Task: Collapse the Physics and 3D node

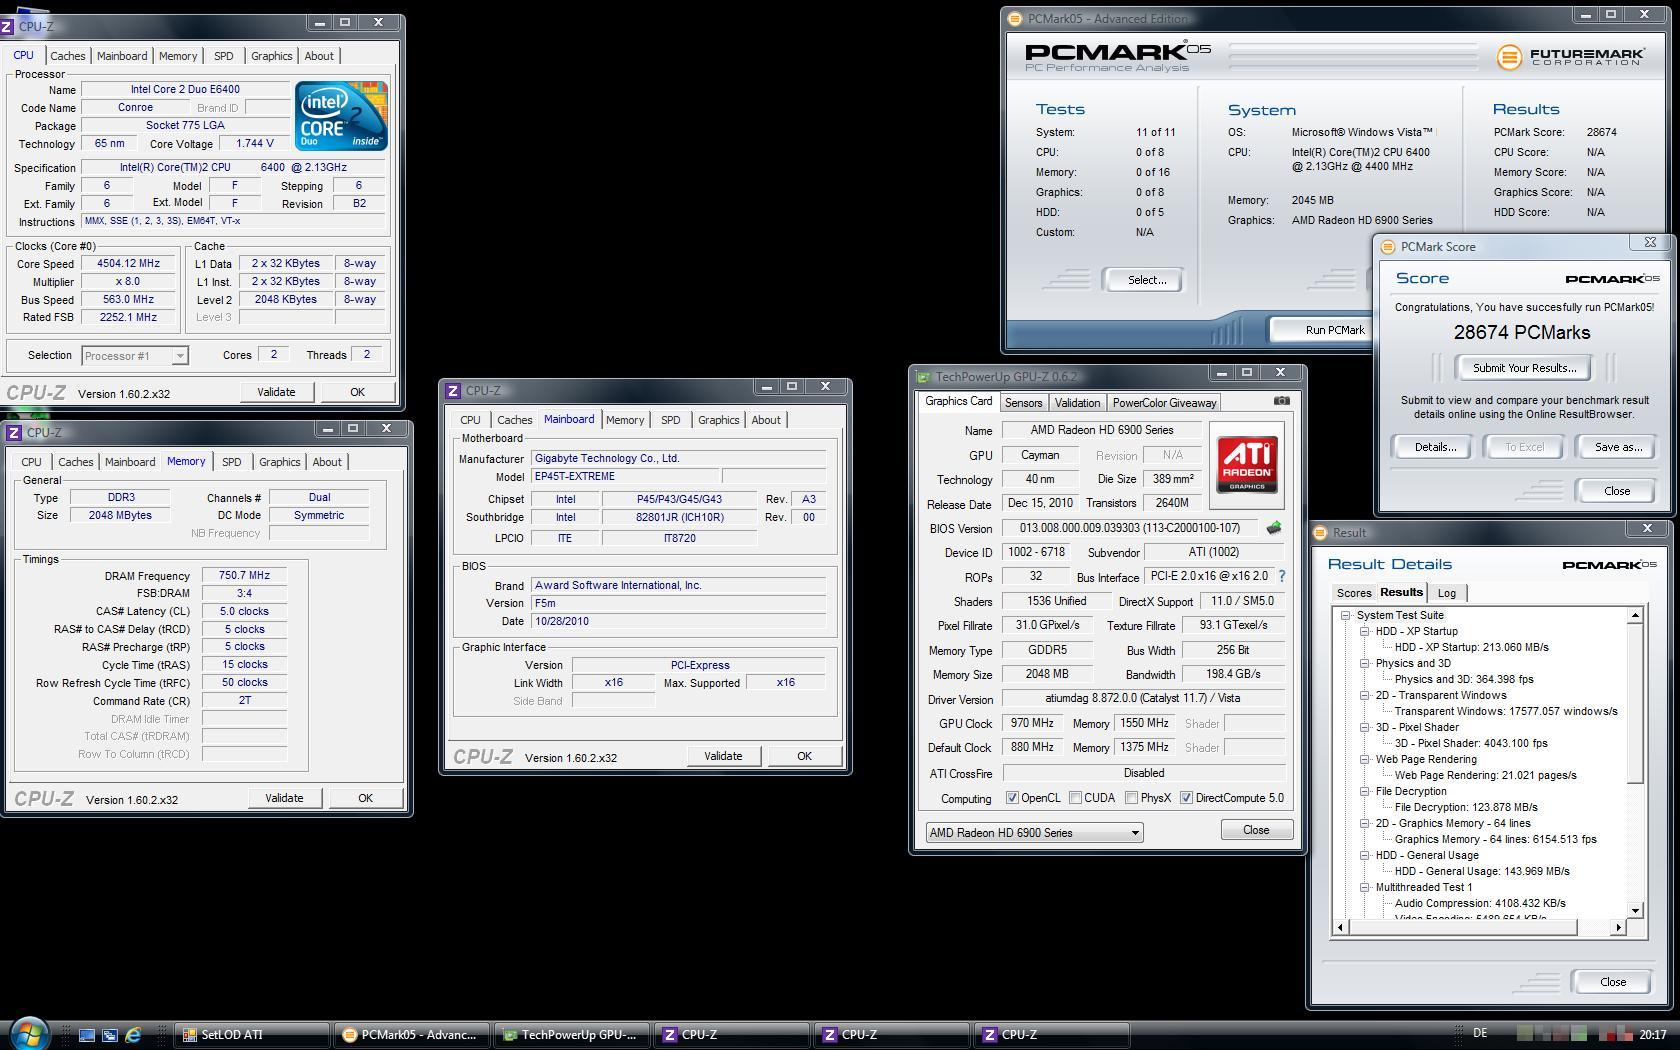Action: [1364, 663]
